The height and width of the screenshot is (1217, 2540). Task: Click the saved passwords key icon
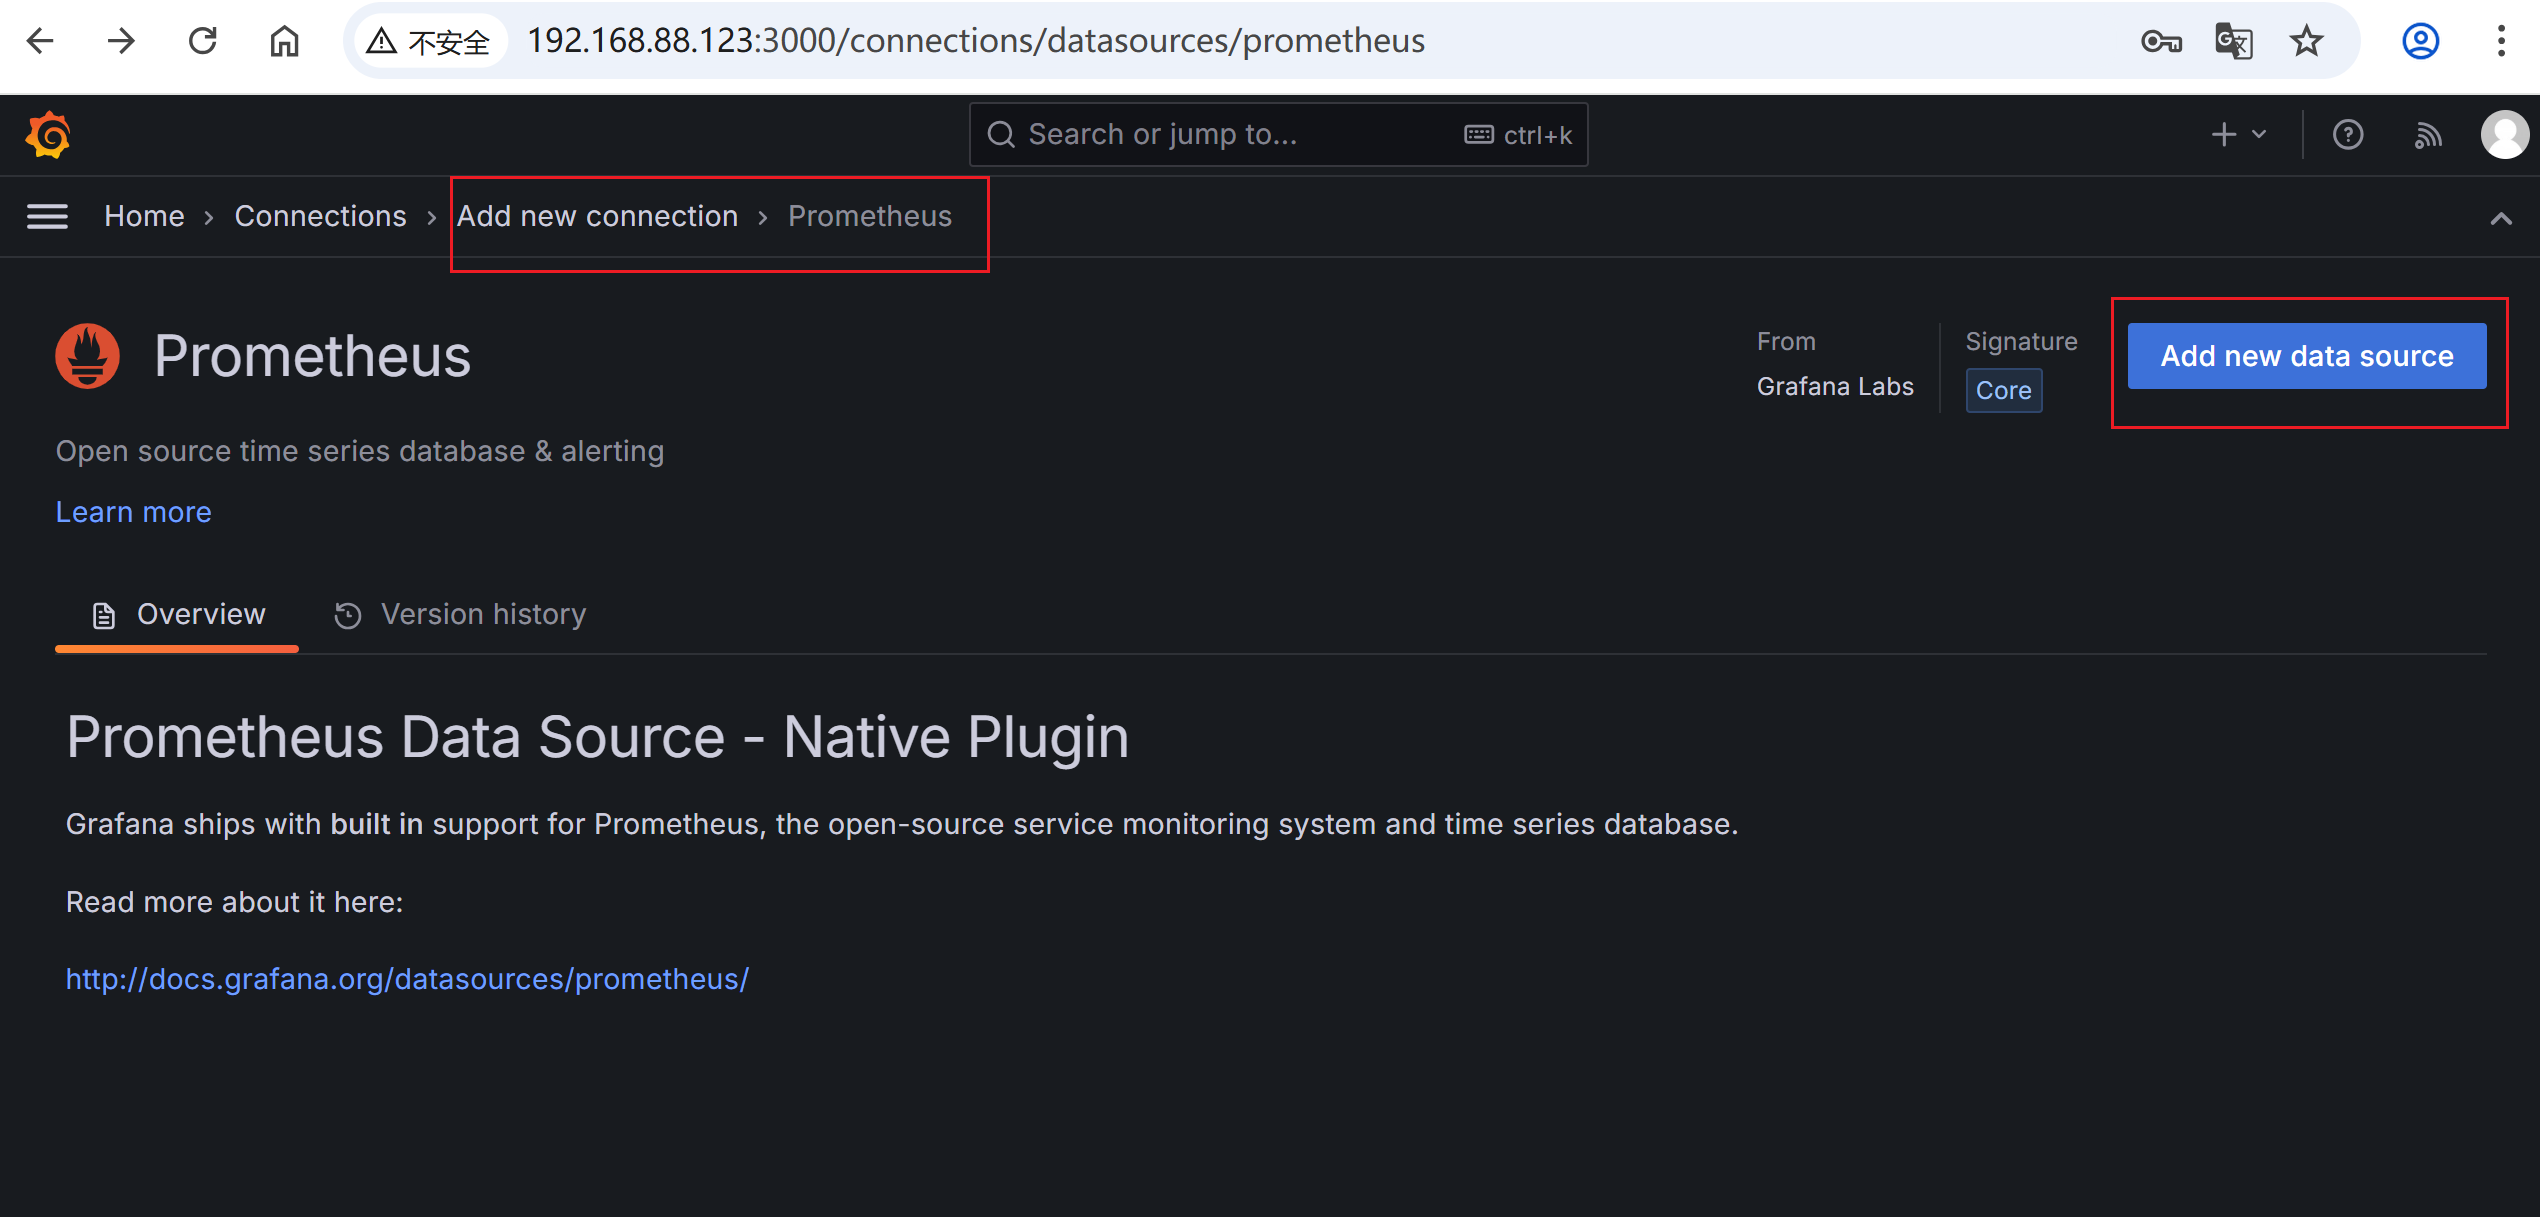pos(2161,41)
